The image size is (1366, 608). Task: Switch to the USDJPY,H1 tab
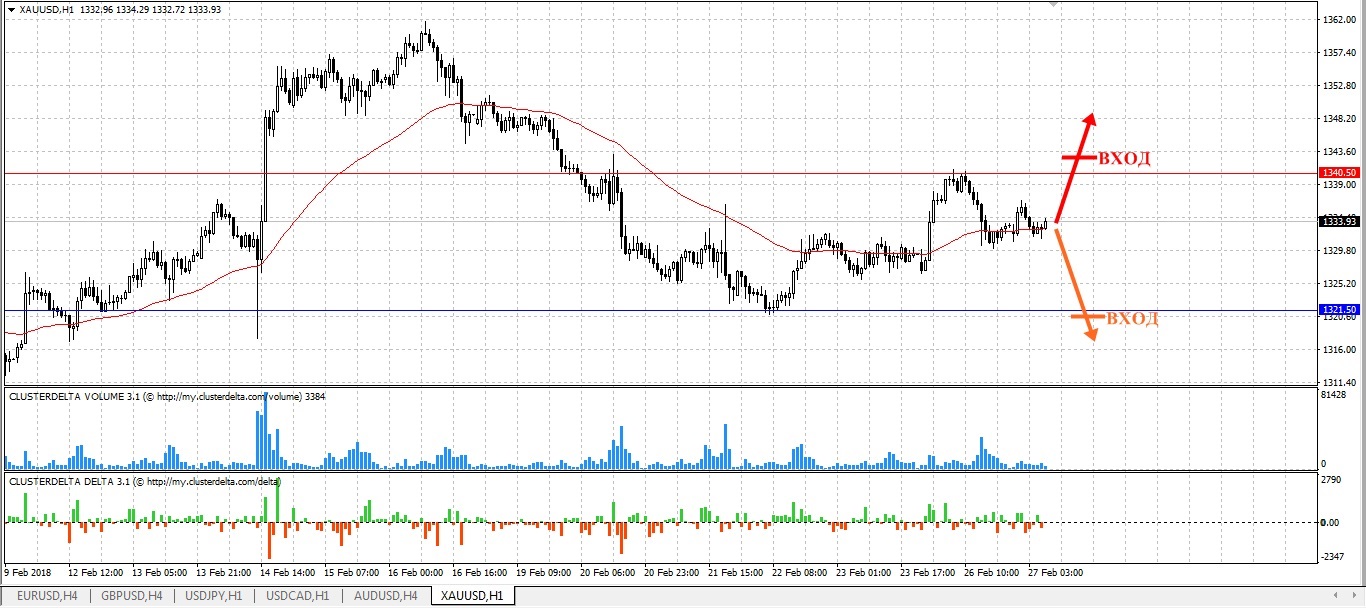213,596
